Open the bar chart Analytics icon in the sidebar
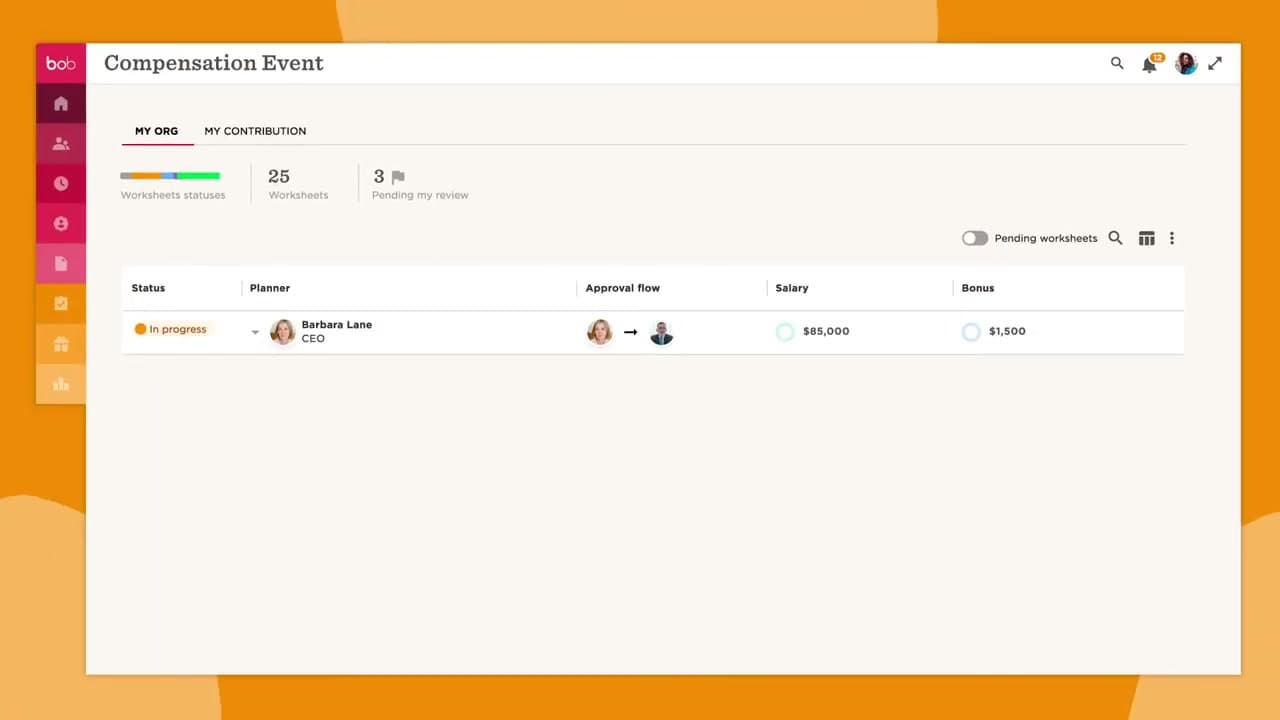 point(61,384)
